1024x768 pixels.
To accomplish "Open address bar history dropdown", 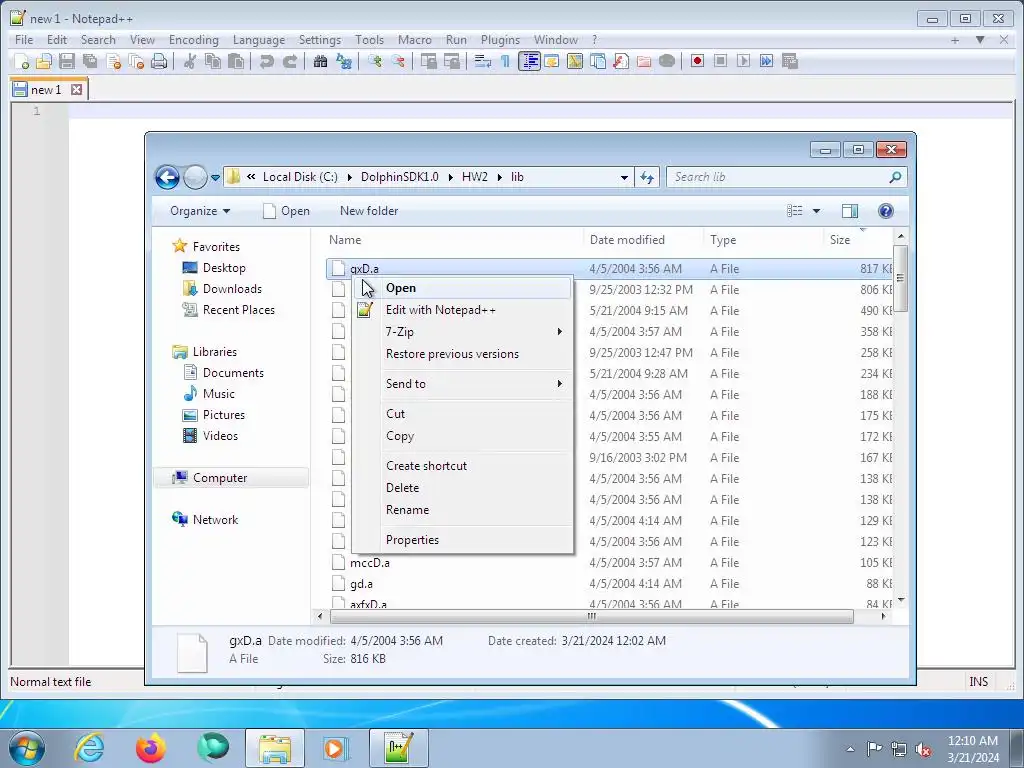I will click(x=624, y=178).
